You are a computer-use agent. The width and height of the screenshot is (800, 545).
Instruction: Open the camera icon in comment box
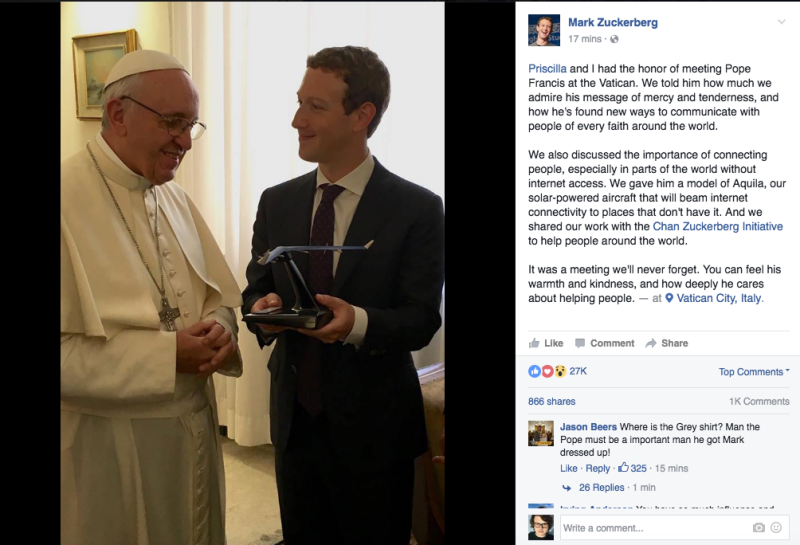pos(759,528)
